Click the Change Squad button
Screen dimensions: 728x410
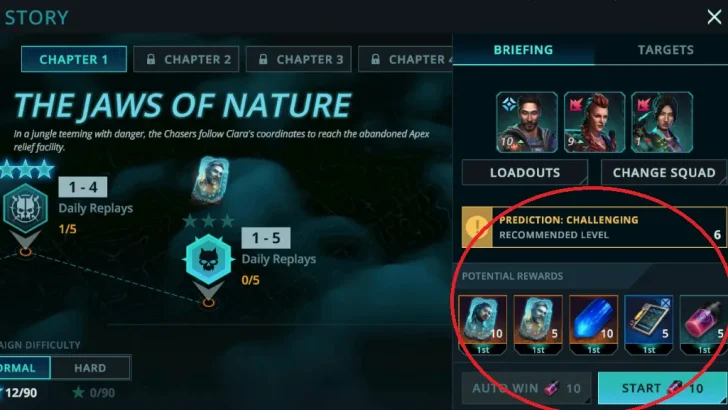[664, 172]
